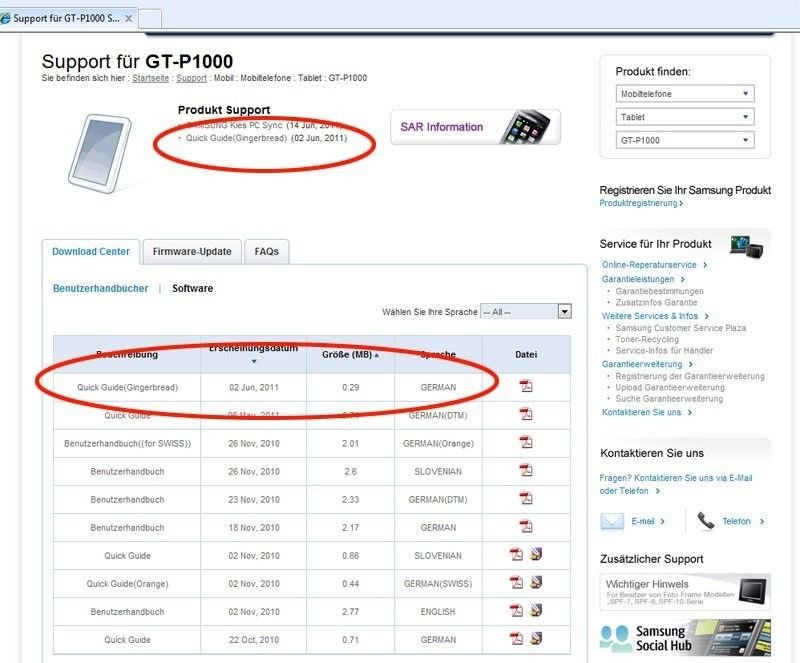This screenshot has width=800, height=663.
Task: Download PDF for Slovenian Quick Guide 02 Nov
Action: click(x=516, y=554)
